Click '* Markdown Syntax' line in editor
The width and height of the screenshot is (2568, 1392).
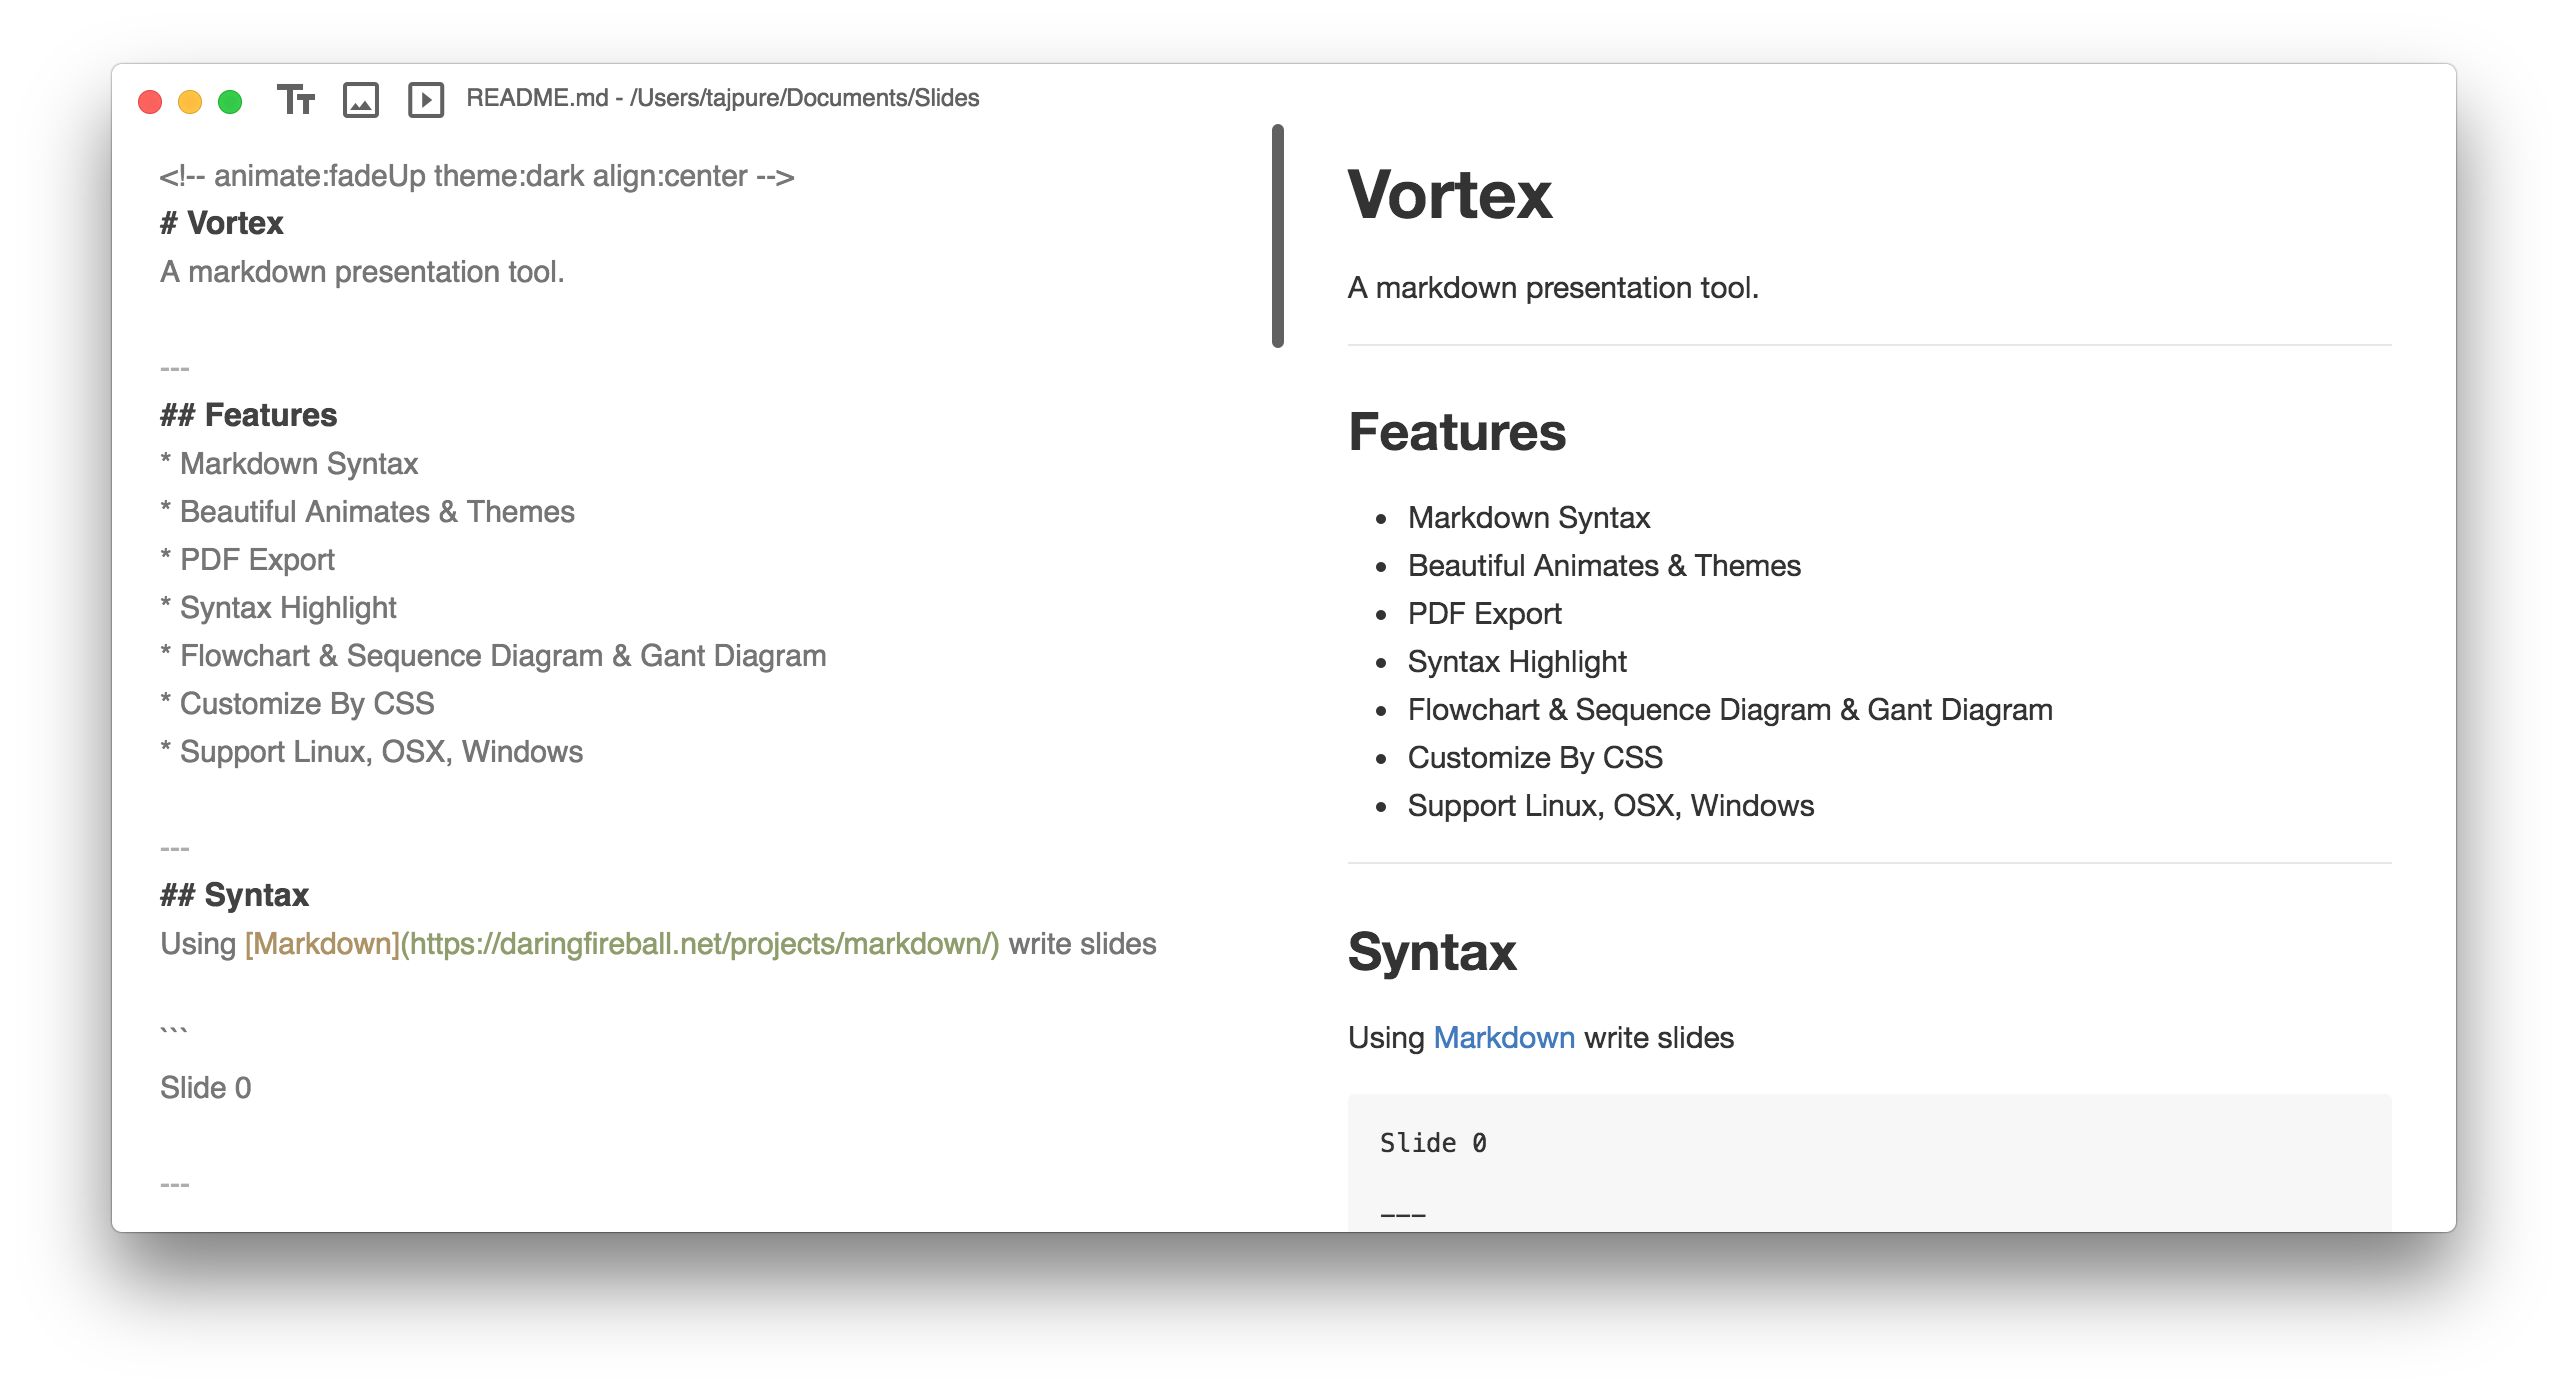coord(289,464)
